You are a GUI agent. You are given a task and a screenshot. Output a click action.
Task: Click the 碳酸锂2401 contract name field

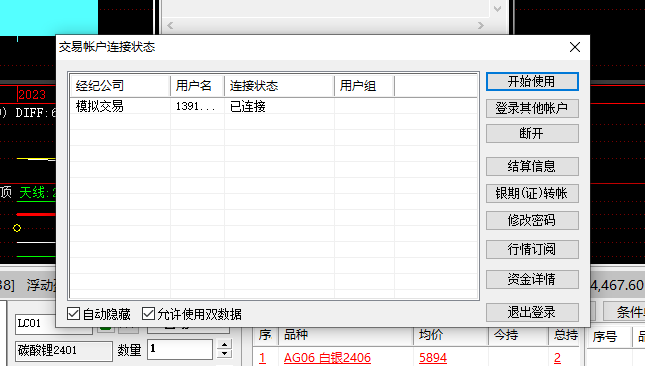tap(64, 351)
